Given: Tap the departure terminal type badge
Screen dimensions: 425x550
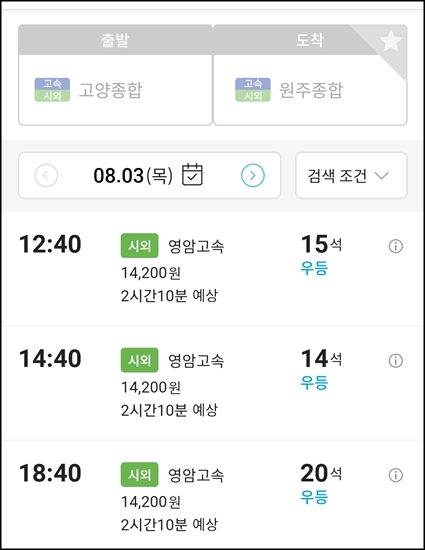Looking at the screenshot, I should [x=52, y=90].
